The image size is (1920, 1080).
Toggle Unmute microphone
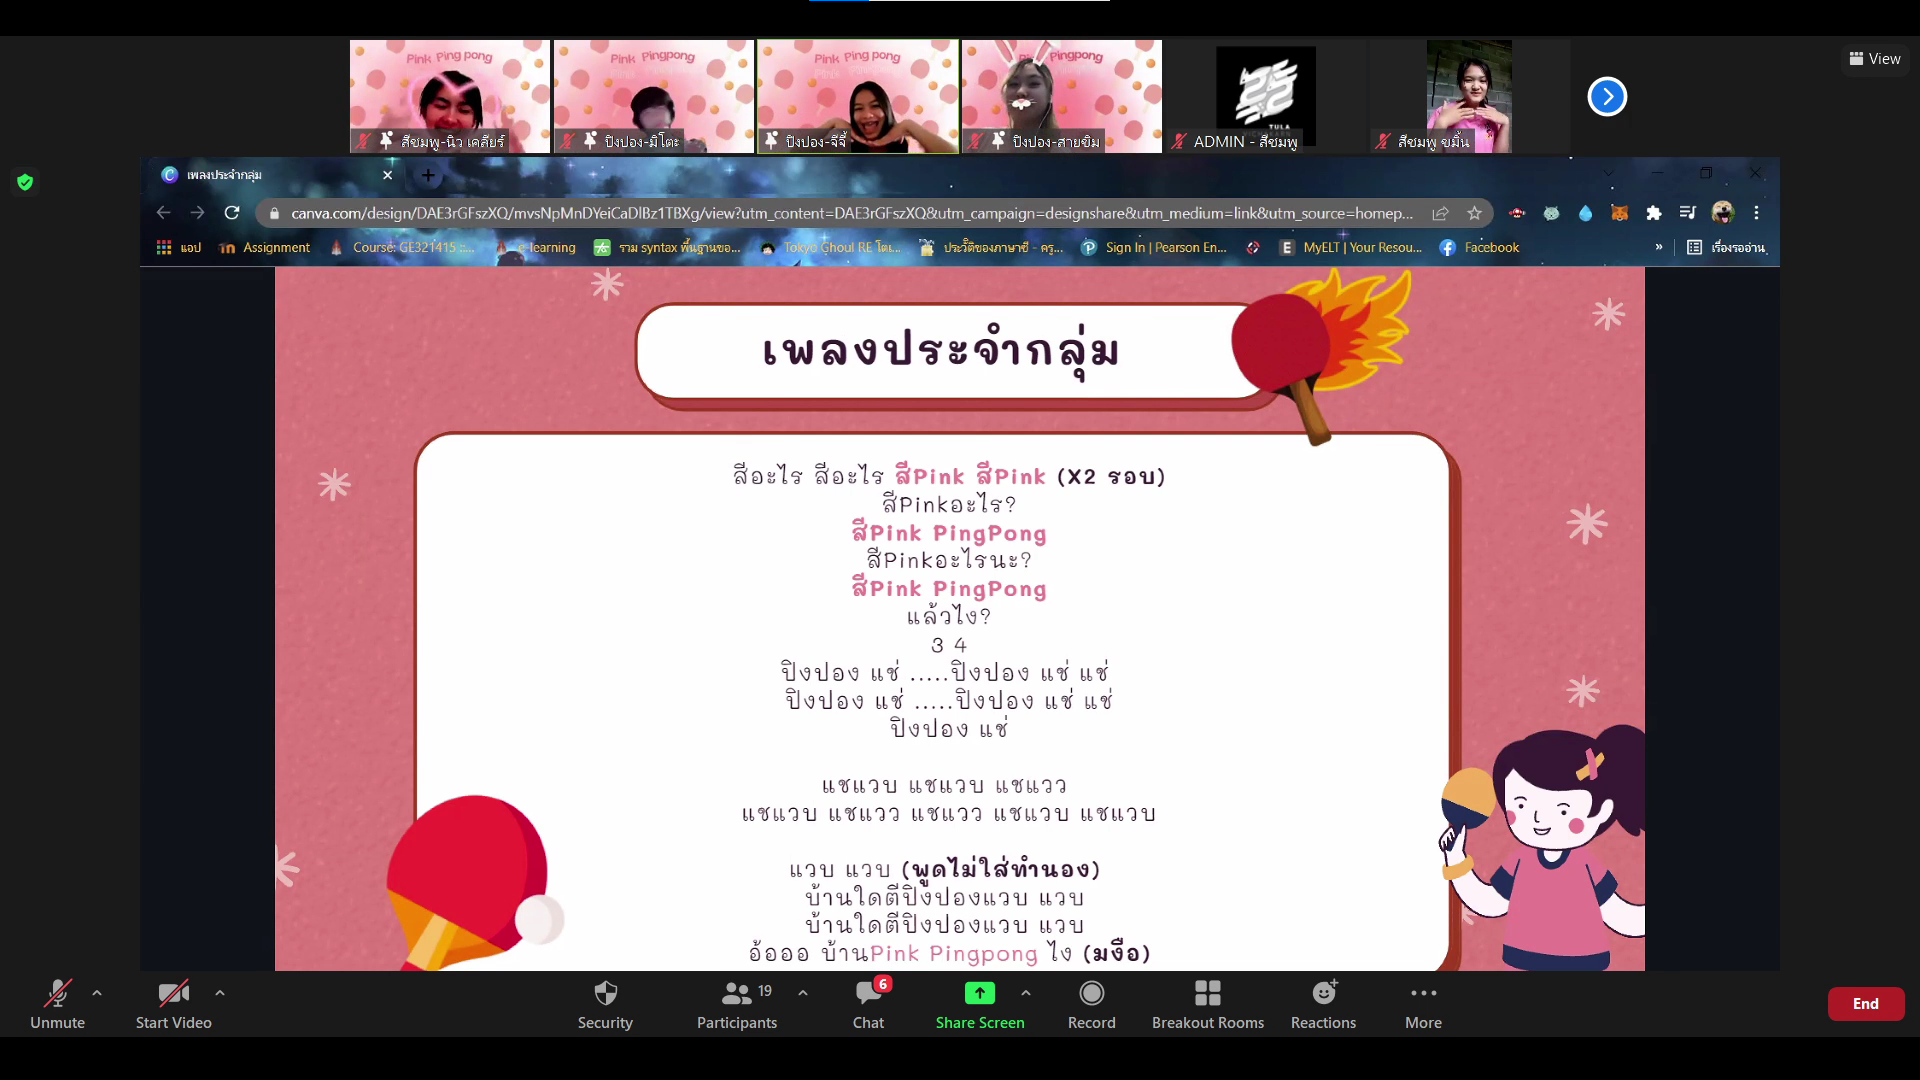[57, 1003]
